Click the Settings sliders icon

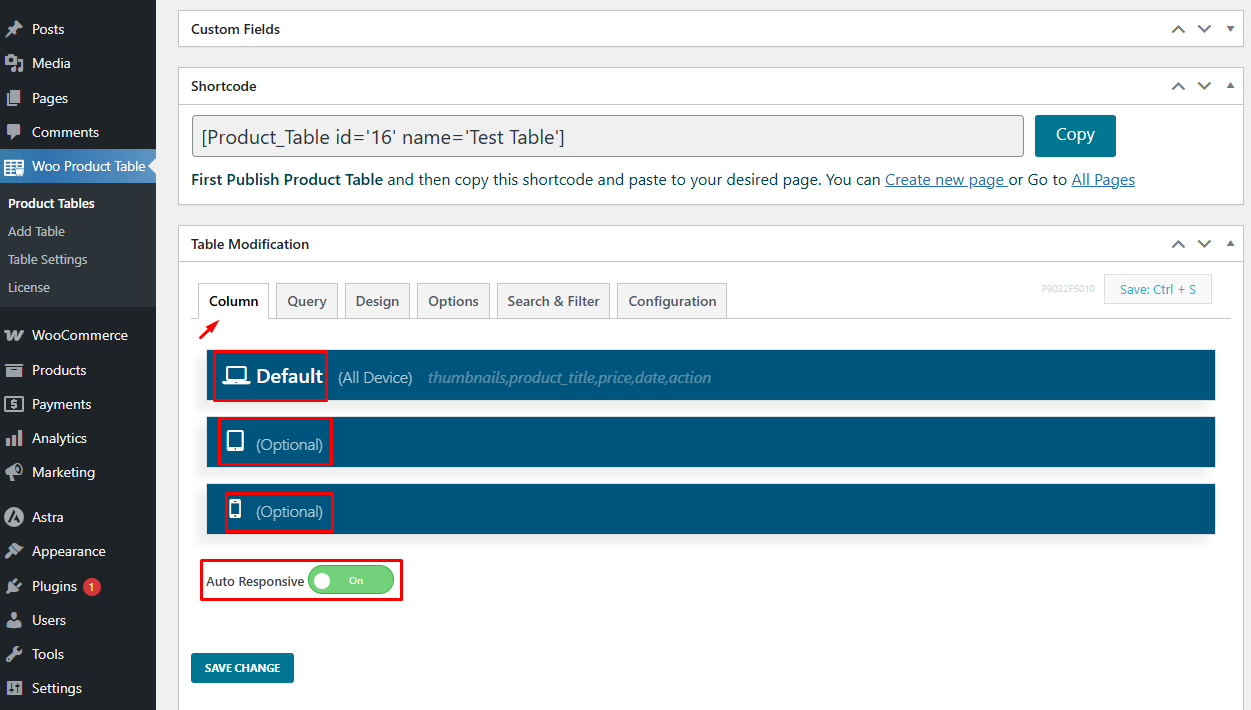14,688
